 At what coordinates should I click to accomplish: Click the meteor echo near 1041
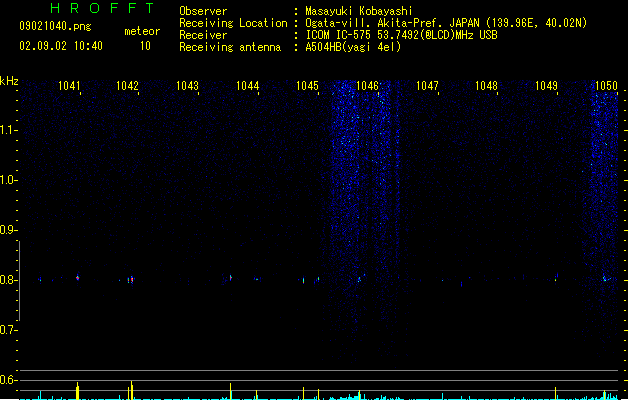pos(77,277)
